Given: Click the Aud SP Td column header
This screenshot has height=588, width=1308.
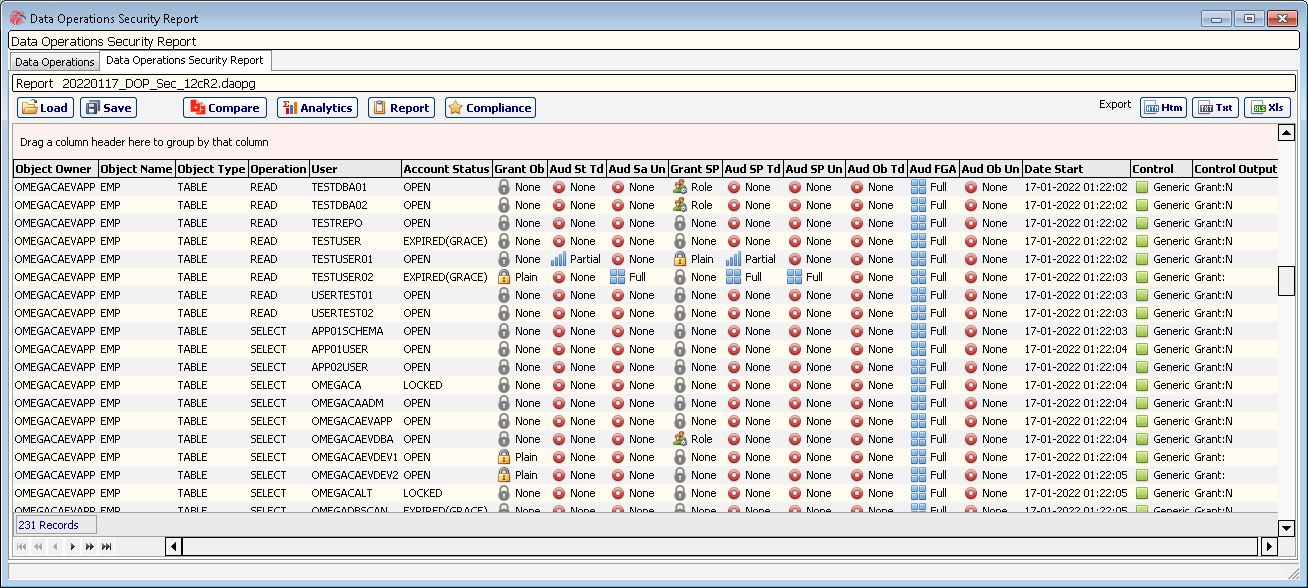Looking at the screenshot, I should 753,169.
